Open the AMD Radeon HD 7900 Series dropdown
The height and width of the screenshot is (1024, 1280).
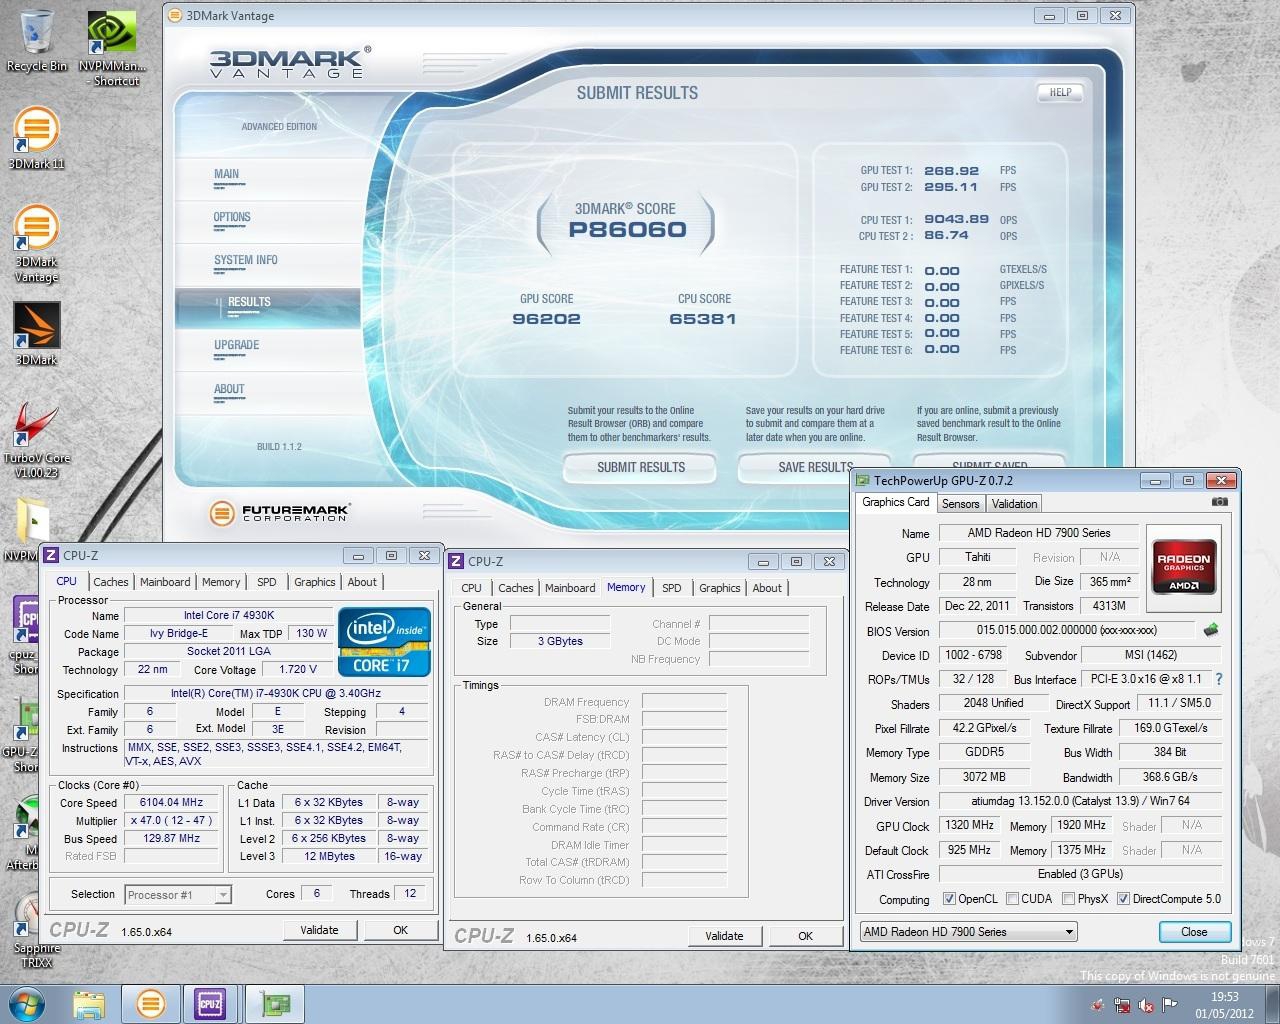[x=968, y=932]
